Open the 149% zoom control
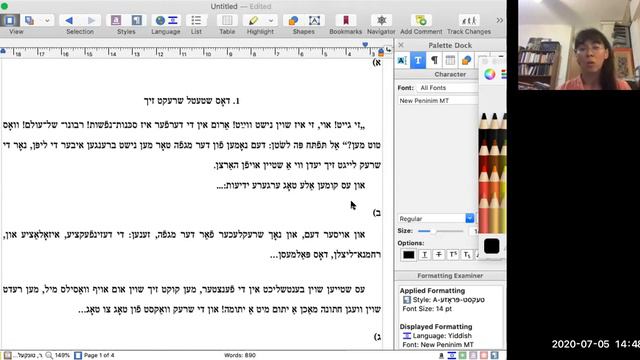 [x=58, y=356]
